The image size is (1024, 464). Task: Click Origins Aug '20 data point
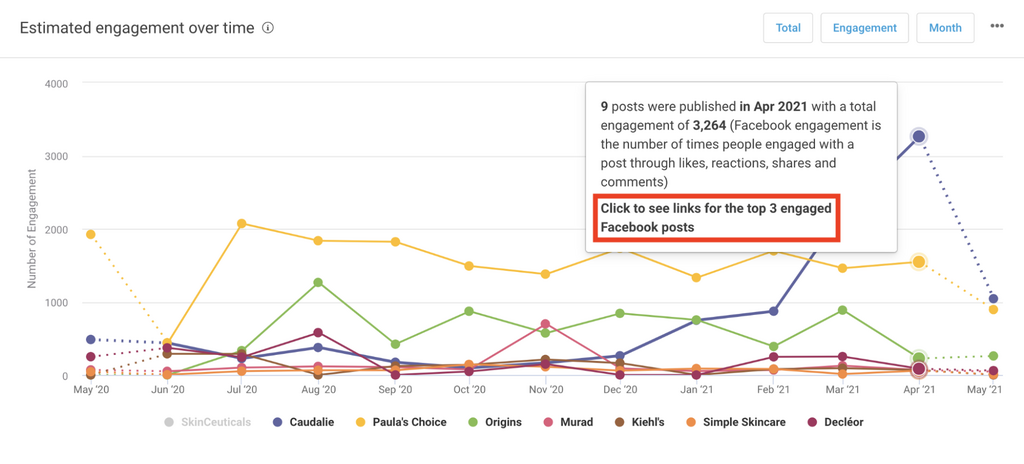pos(318,283)
